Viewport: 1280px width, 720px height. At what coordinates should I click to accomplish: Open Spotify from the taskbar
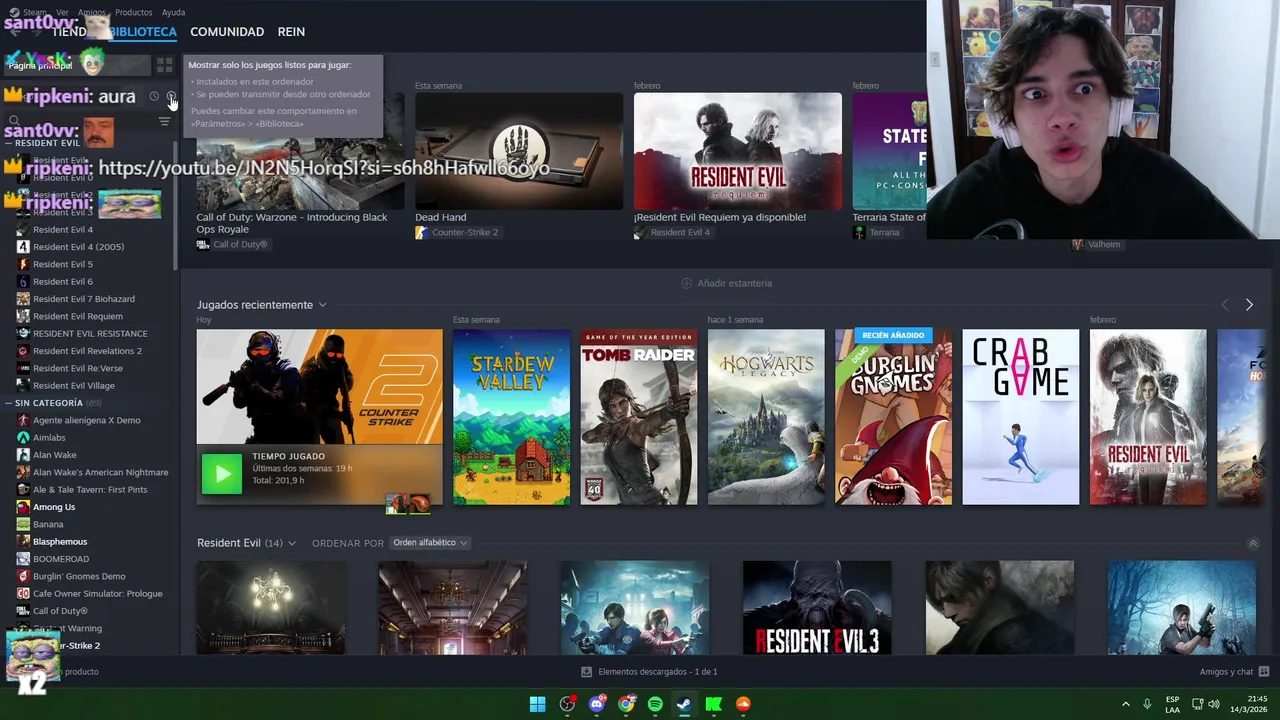pyautogui.click(x=655, y=704)
